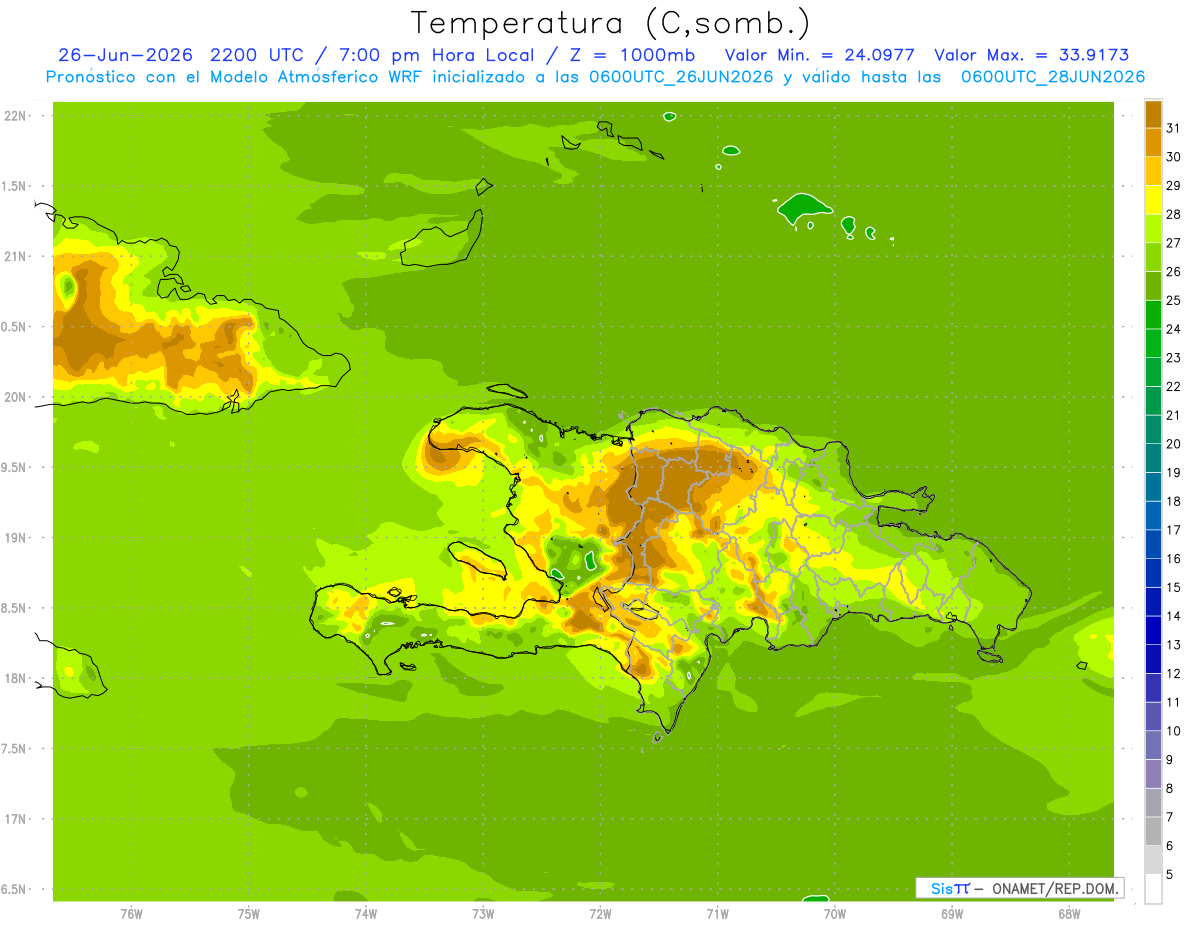Viewport: 1200px width, 927px height.
Task: Click the '72W' longitude axis label
Action: point(600,913)
